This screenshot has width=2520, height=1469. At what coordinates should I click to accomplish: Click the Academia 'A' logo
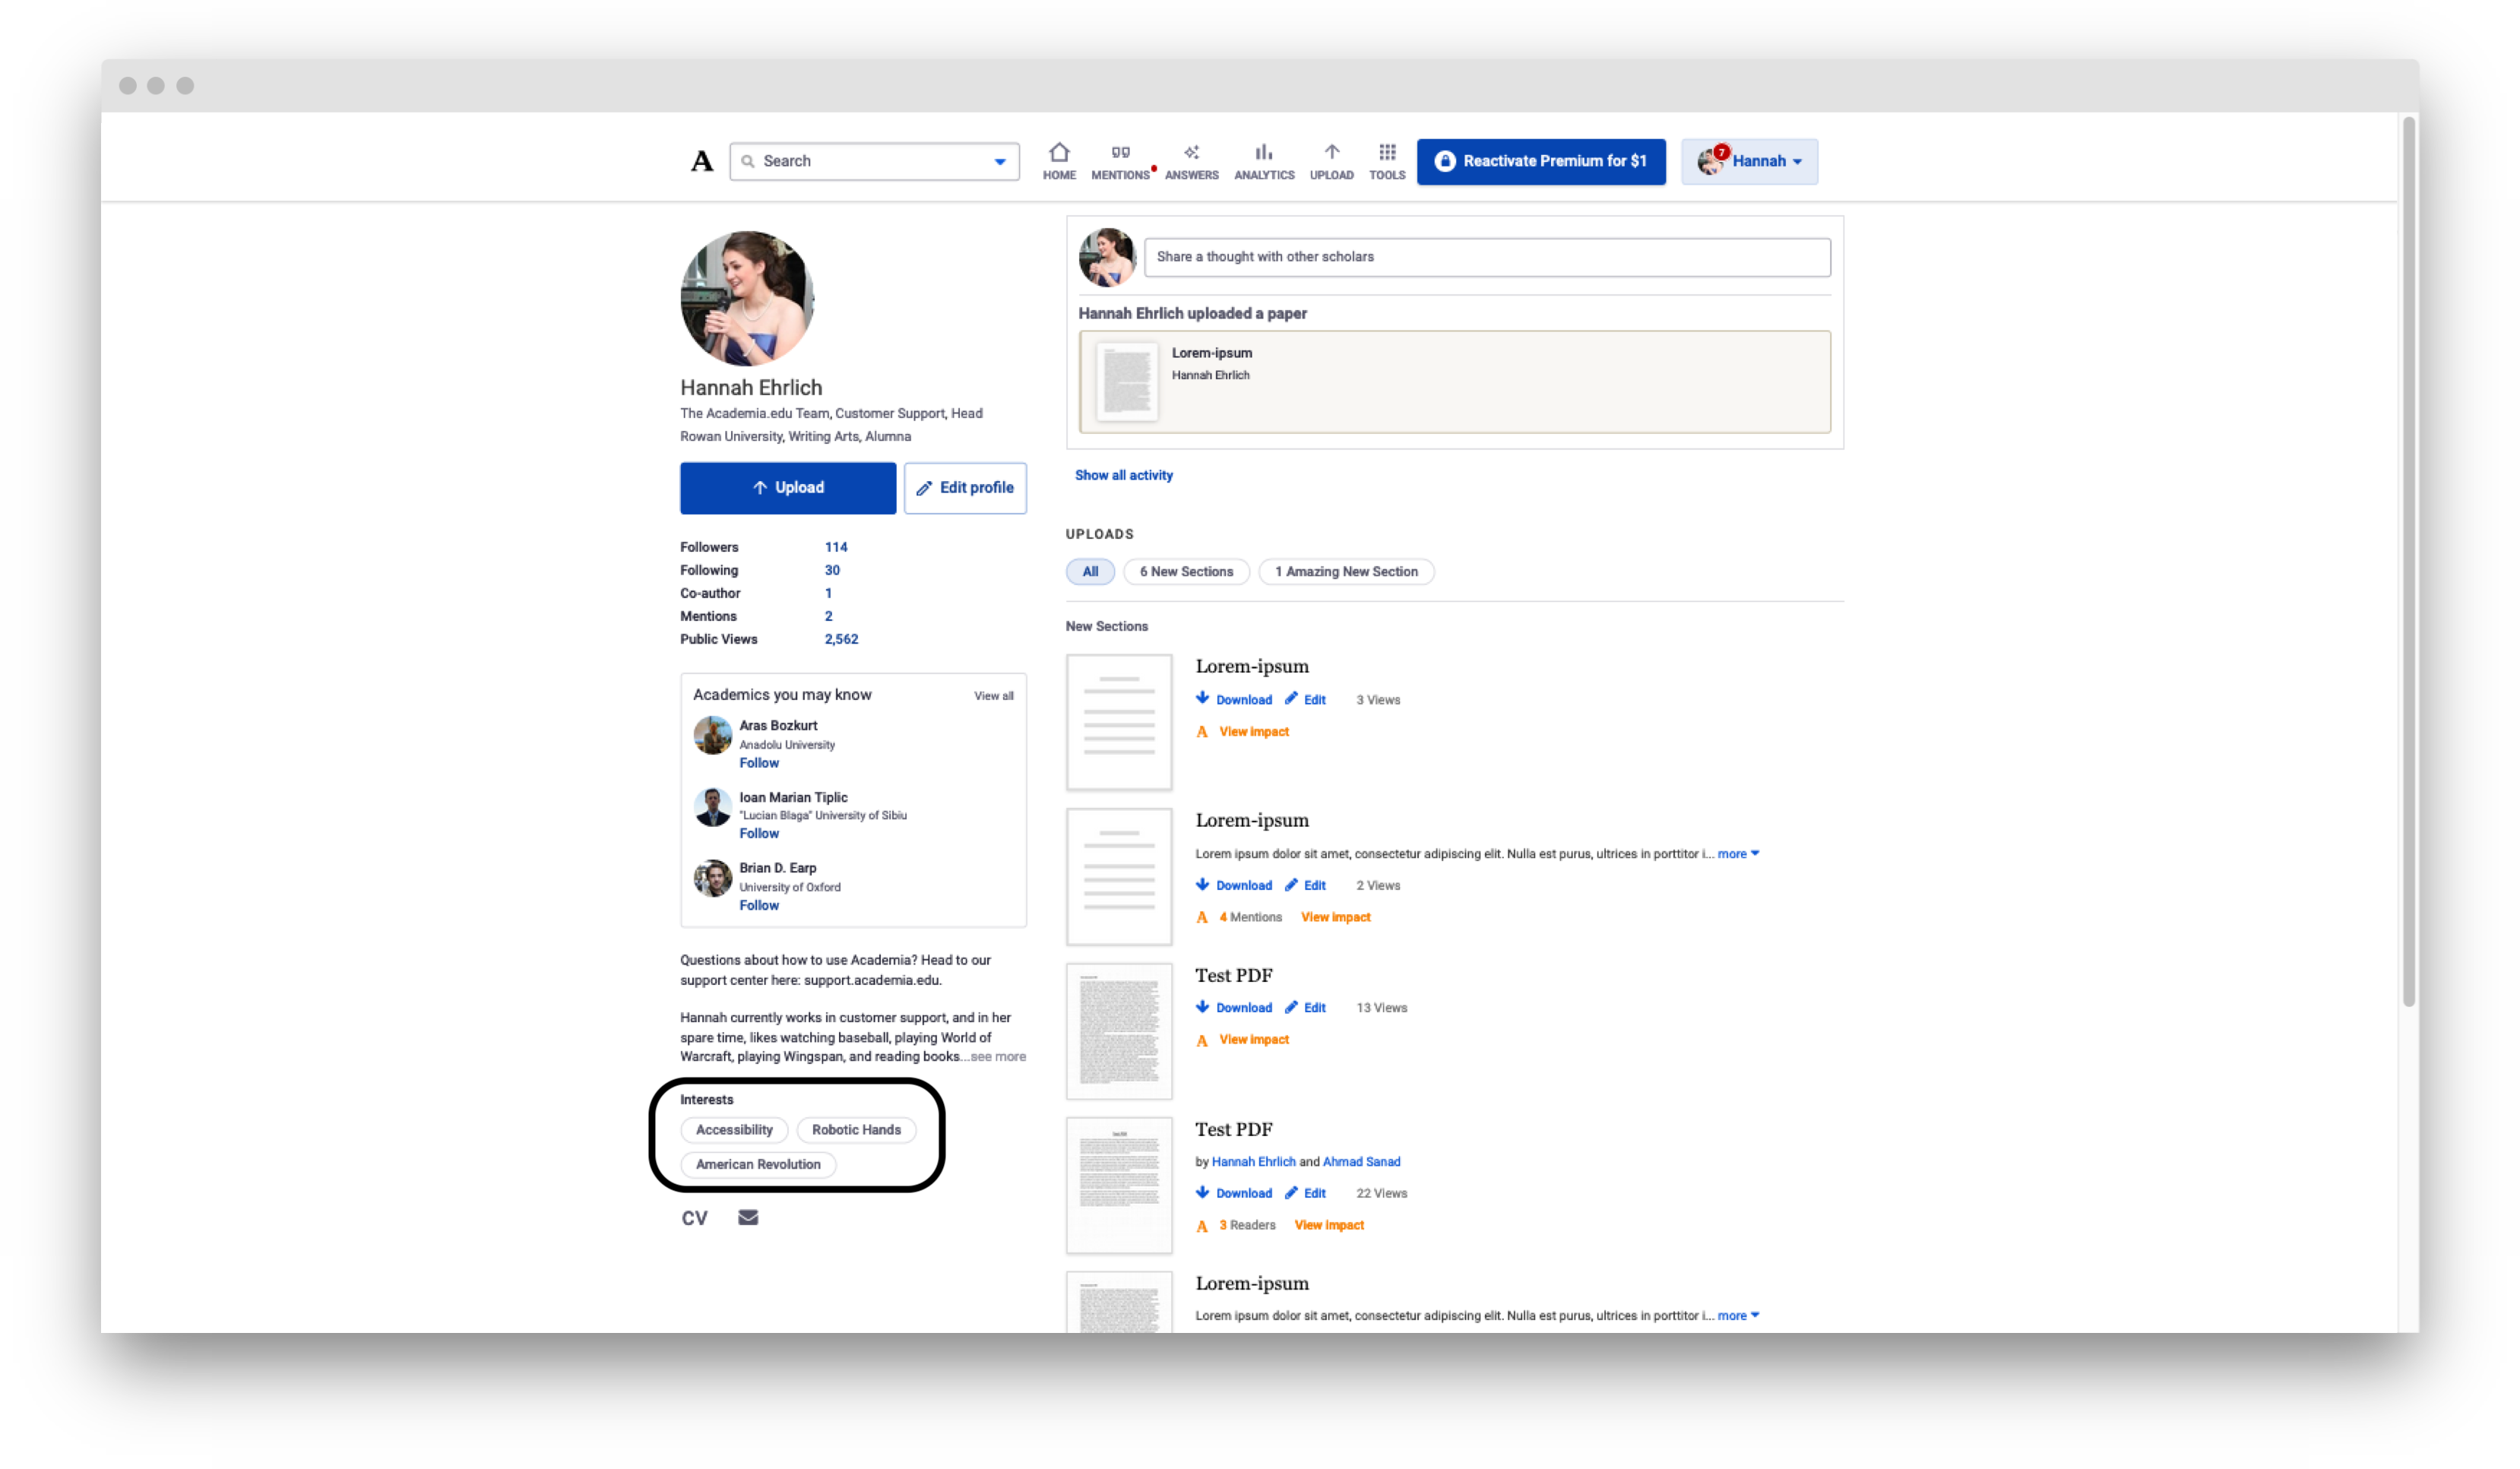(702, 161)
